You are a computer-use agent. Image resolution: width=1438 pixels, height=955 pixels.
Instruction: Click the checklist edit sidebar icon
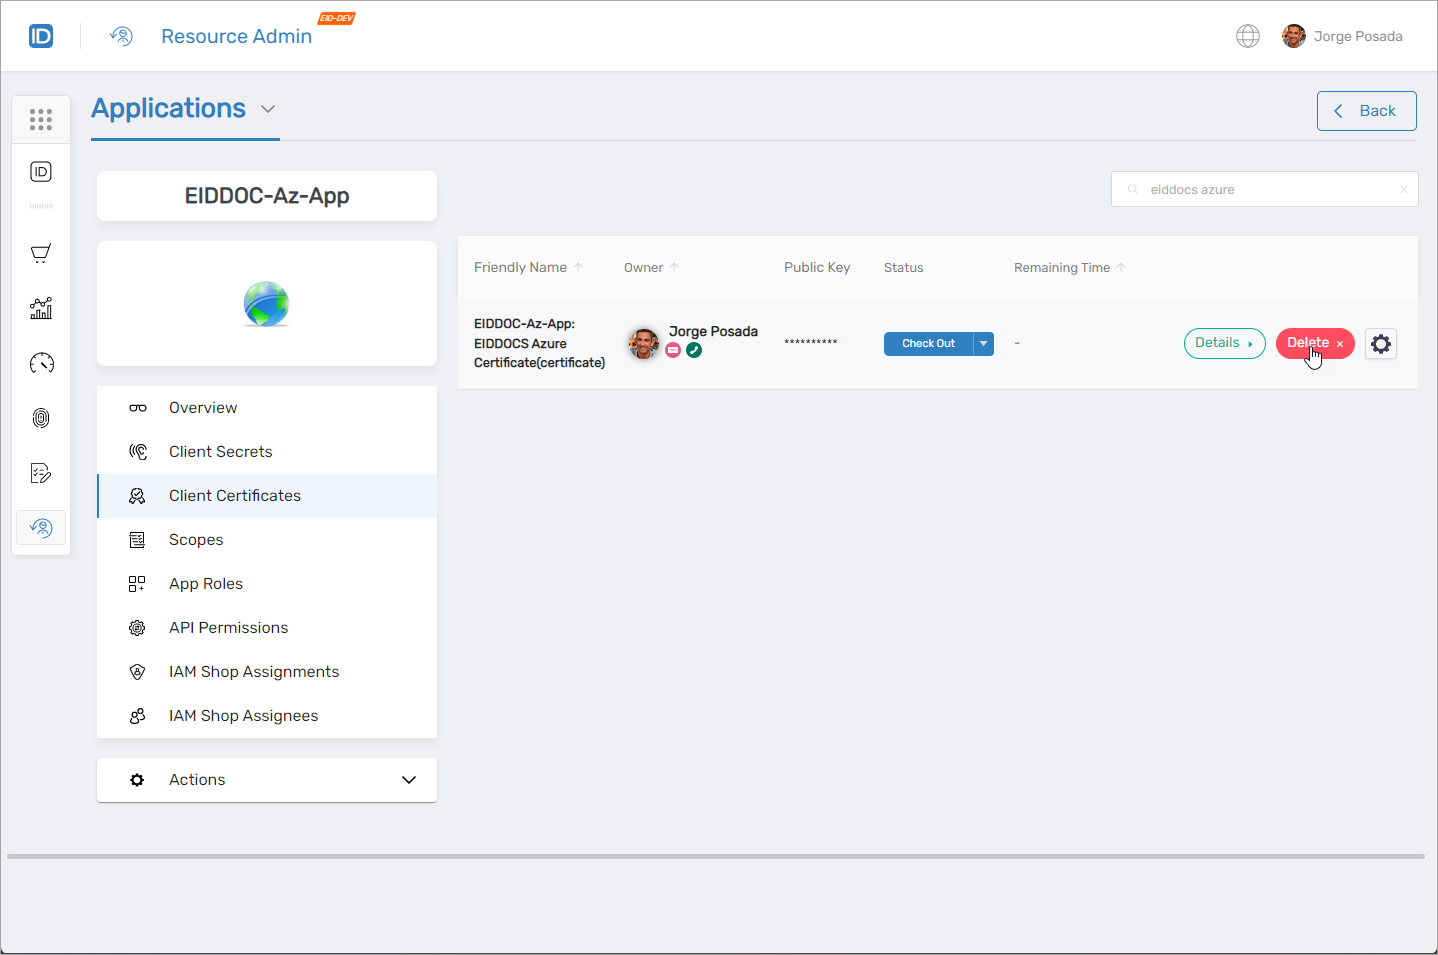pyautogui.click(x=41, y=473)
